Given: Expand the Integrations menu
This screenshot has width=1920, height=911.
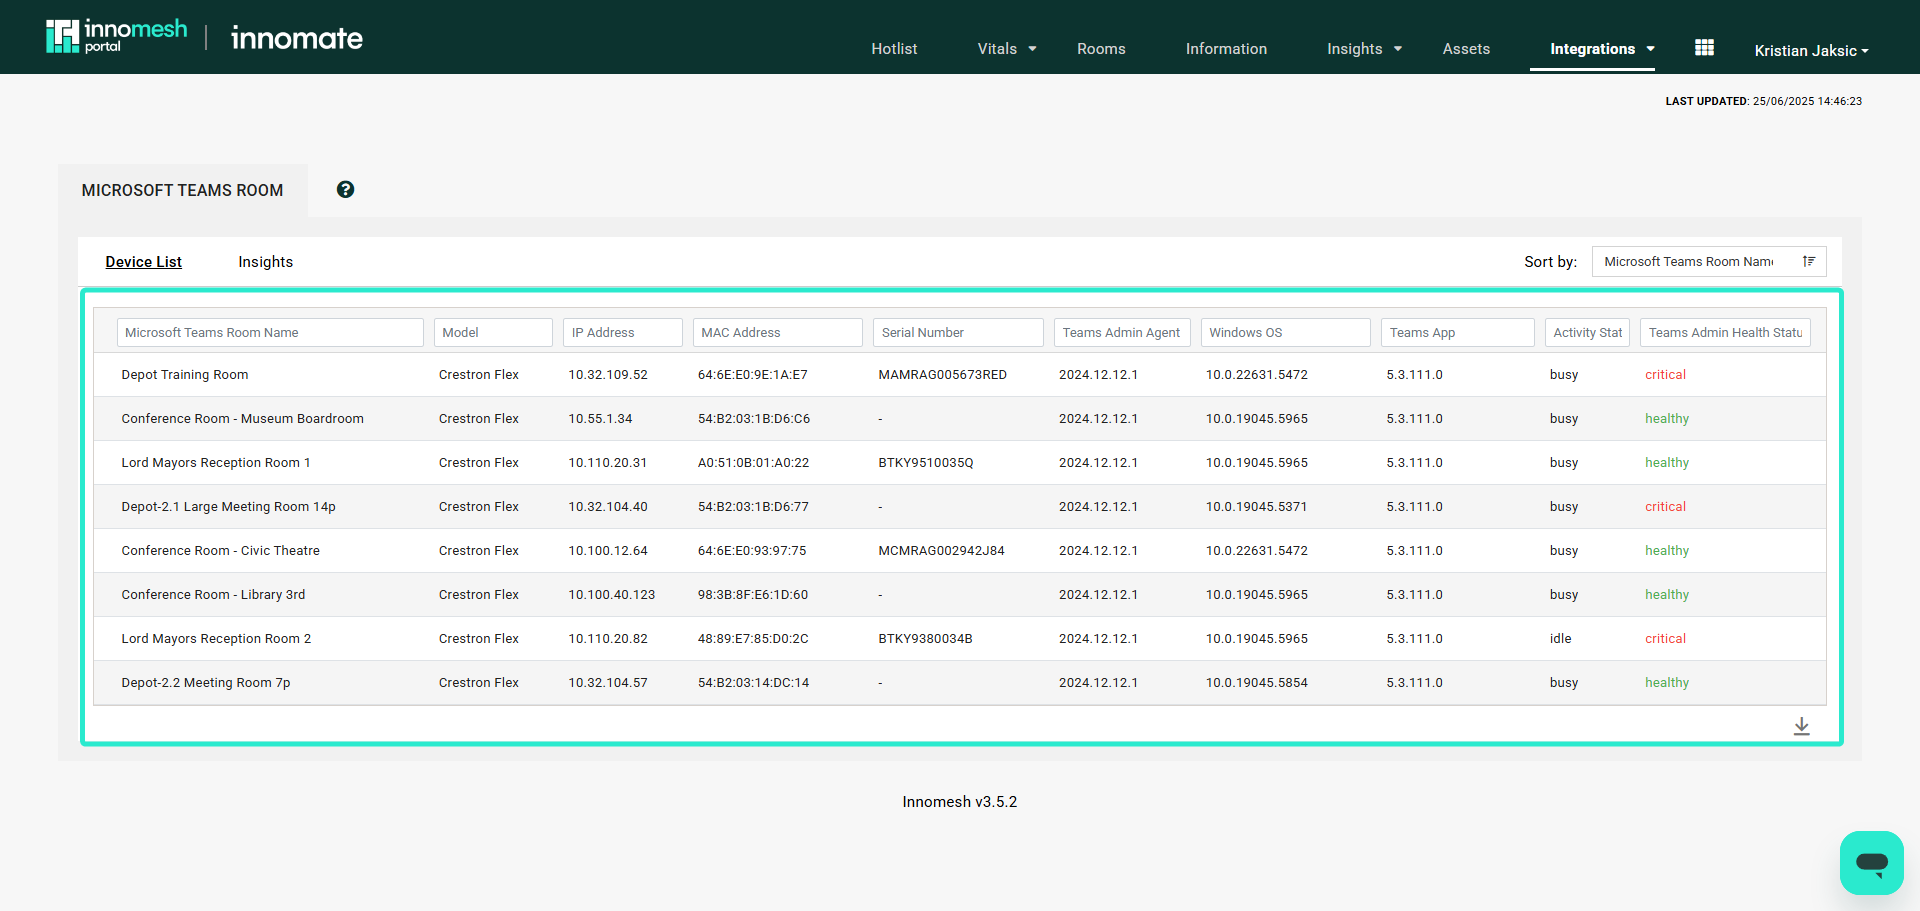Looking at the screenshot, I should click(1602, 49).
